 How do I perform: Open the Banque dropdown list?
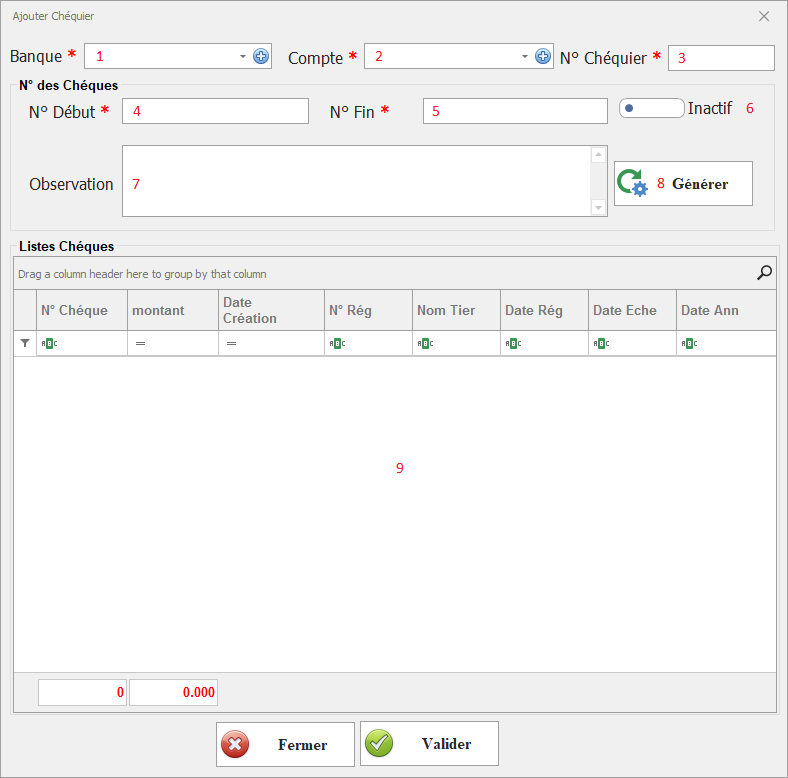click(x=242, y=57)
